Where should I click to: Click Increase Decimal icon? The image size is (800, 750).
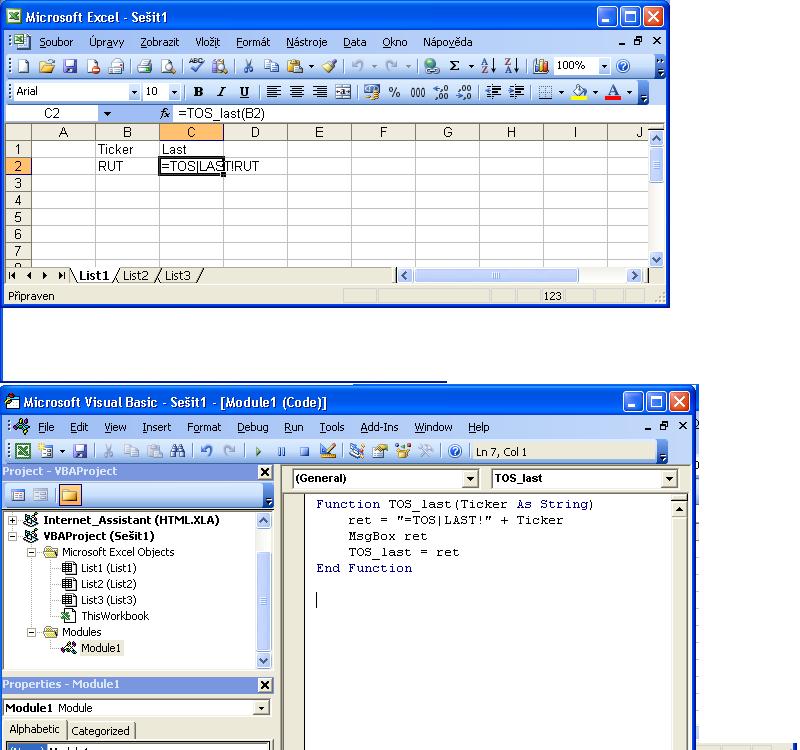(441, 92)
